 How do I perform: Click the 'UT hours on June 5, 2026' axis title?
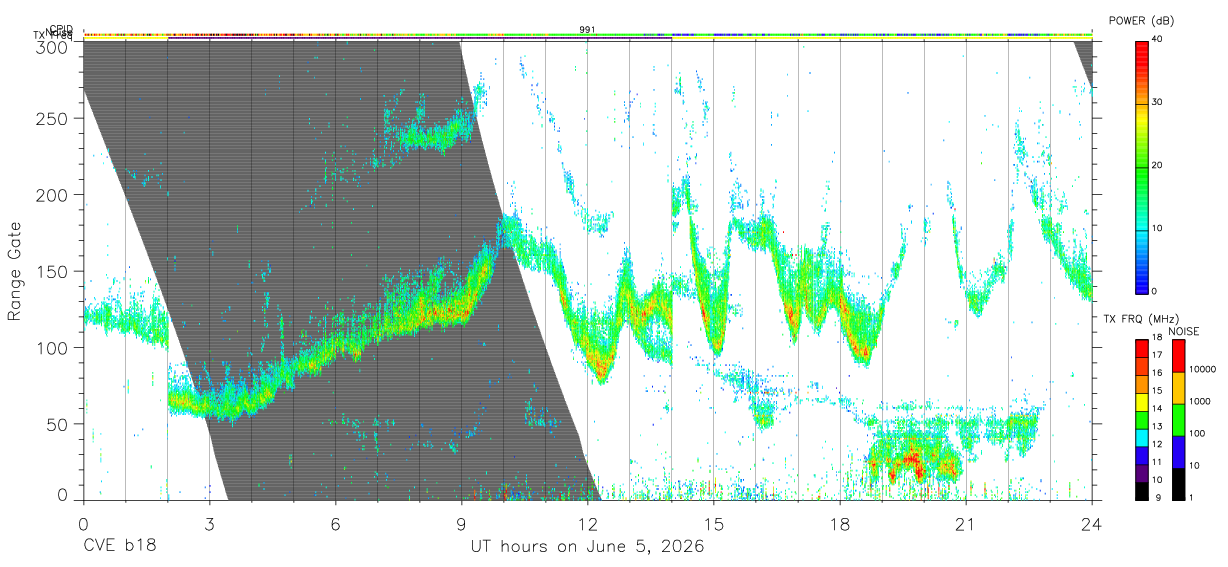pyautogui.click(x=588, y=547)
